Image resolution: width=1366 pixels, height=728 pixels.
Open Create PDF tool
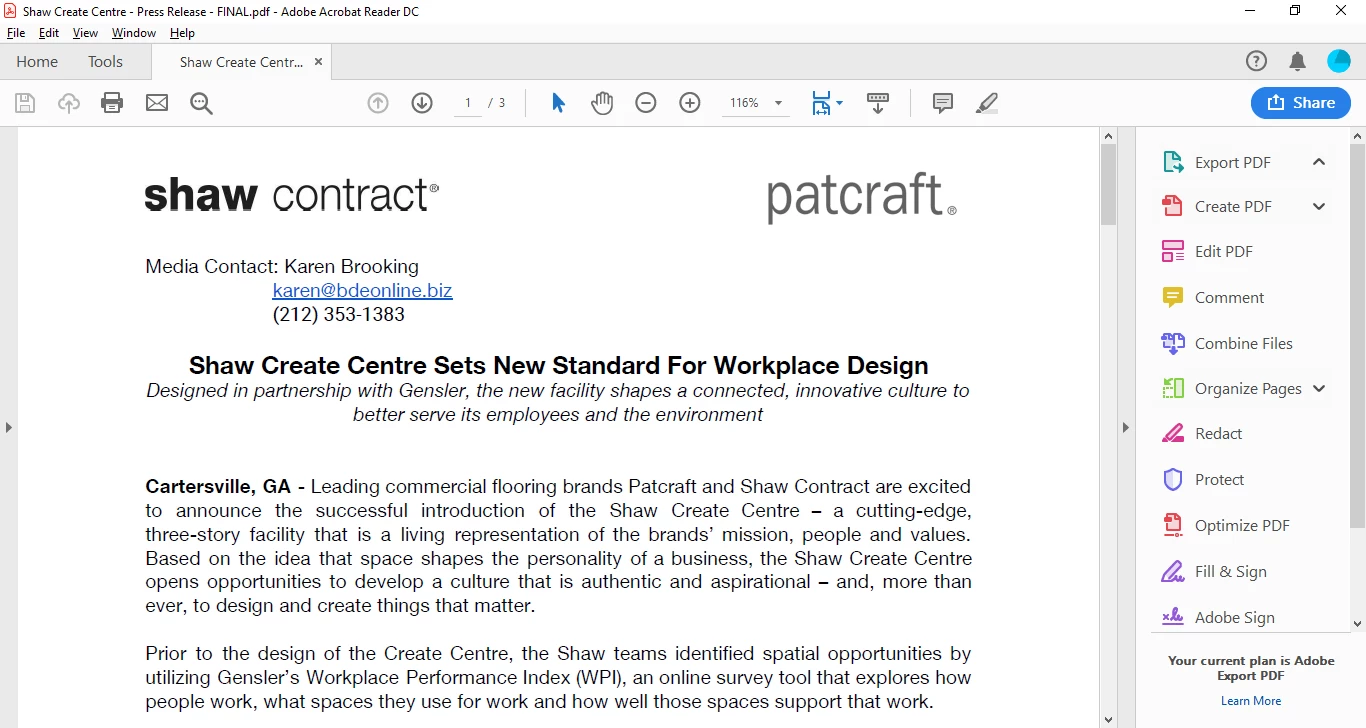click(1232, 206)
